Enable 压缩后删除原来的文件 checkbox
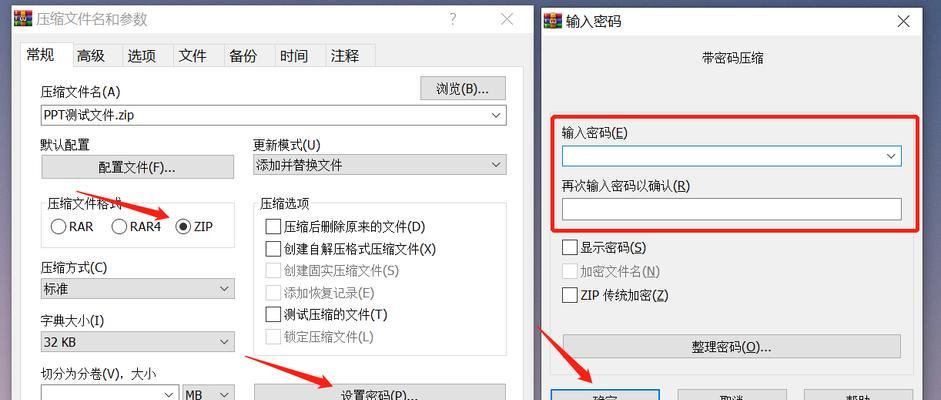Image resolution: width=941 pixels, height=400 pixels. click(273, 227)
